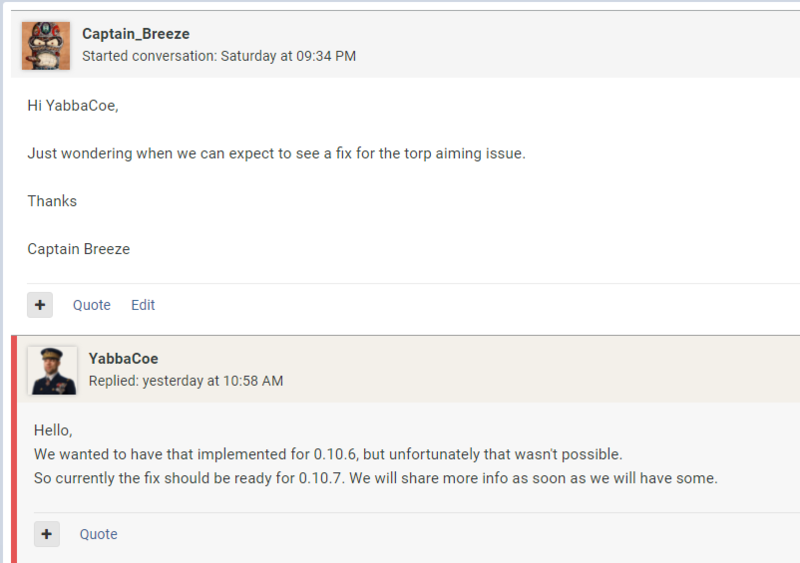The height and width of the screenshot is (563, 800).
Task: Click the "Thanks" line in the first message
Action: (52, 201)
